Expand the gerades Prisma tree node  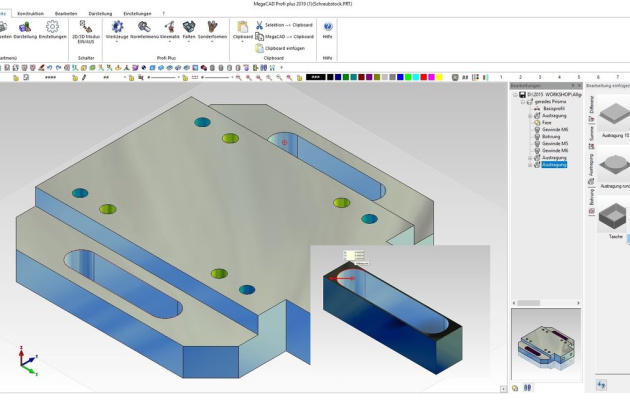pyautogui.click(x=522, y=102)
